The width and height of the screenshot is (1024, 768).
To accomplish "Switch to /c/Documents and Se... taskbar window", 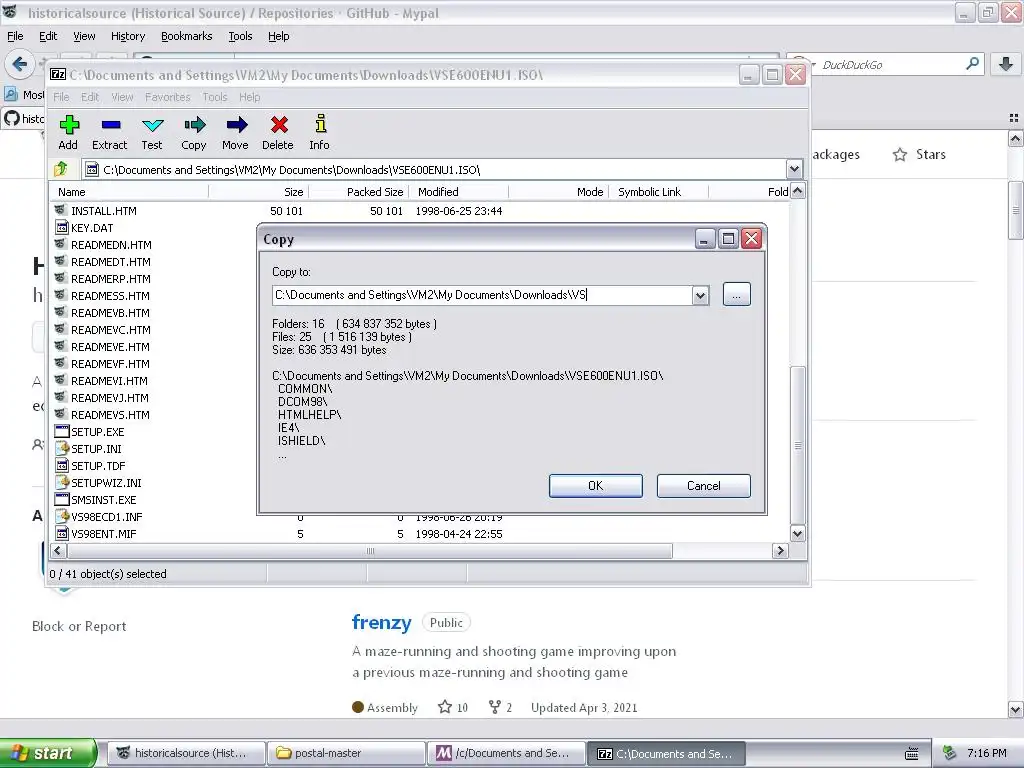I will pyautogui.click(x=505, y=753).
